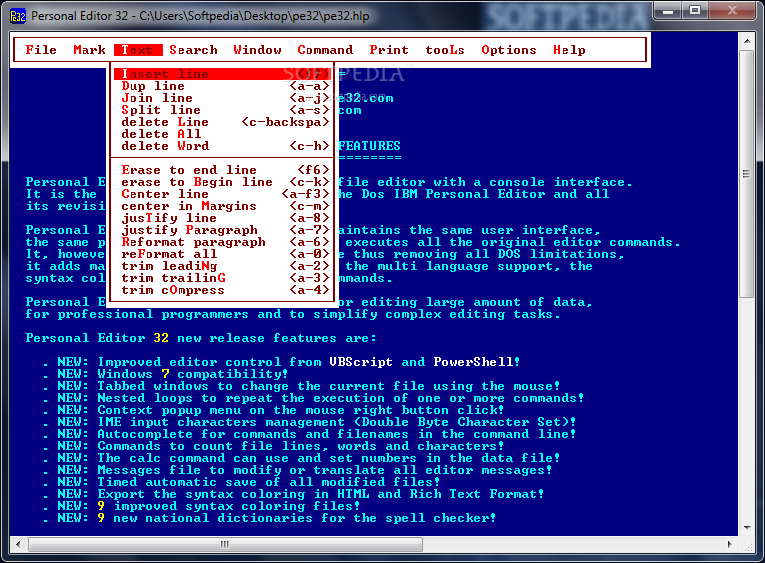Choose trim leadiNg menu entry

tap(222, 266)
